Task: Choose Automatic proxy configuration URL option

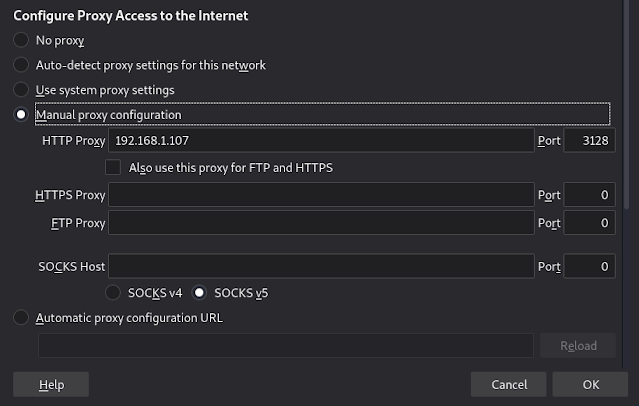Action: 21,318
